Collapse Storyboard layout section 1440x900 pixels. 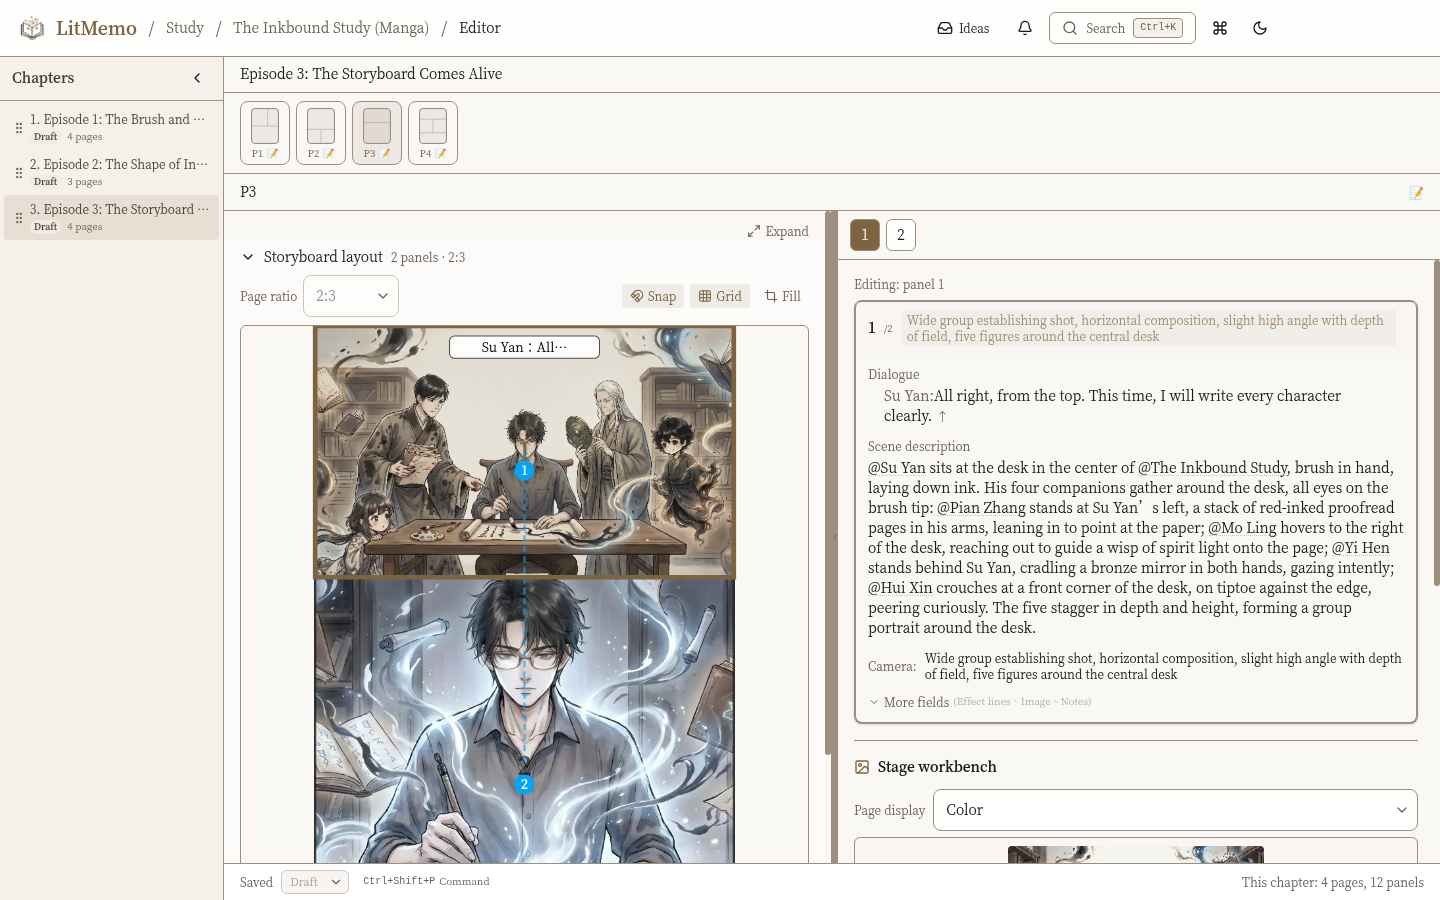[x=248, y=257]
